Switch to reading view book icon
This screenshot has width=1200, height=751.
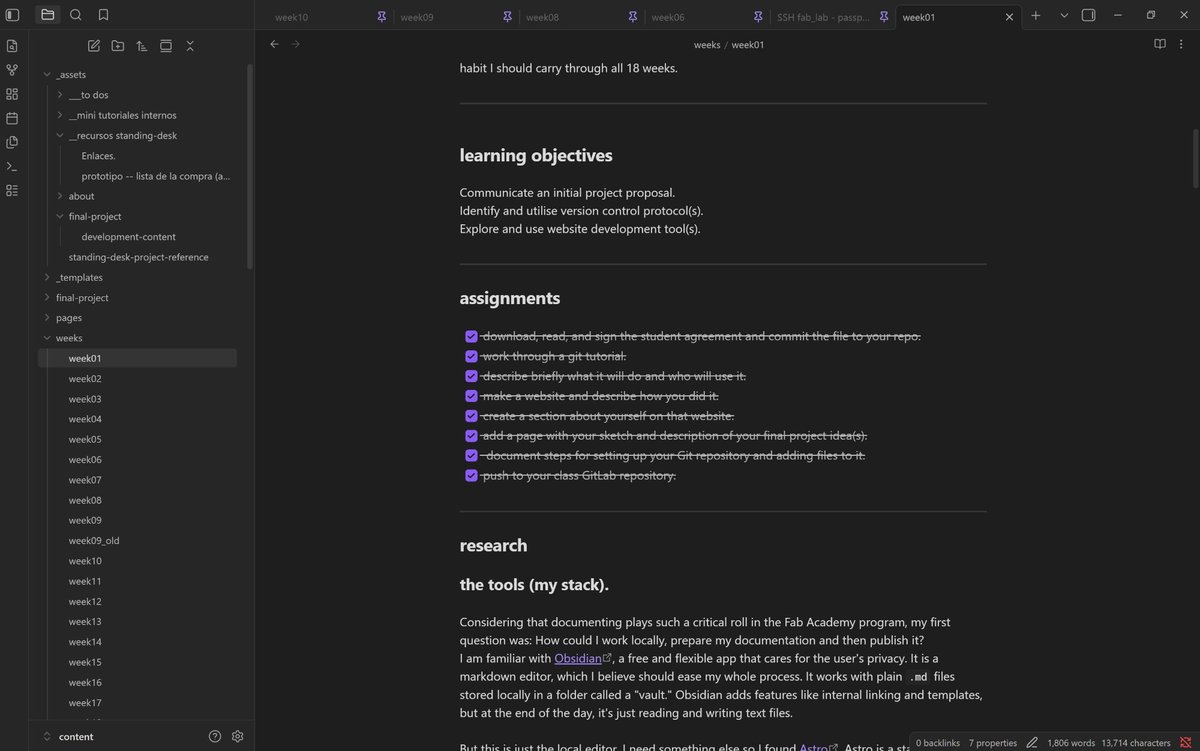1160,44
